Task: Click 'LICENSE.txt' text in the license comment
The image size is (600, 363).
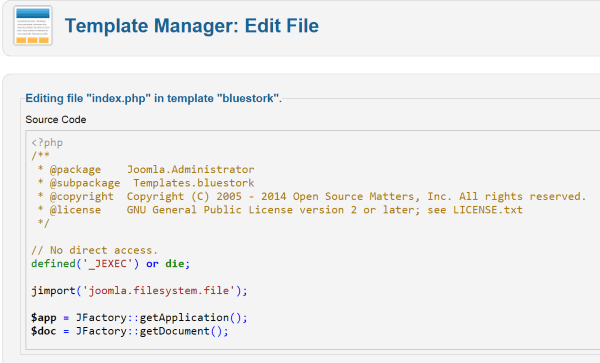Action: pos(488,210)
